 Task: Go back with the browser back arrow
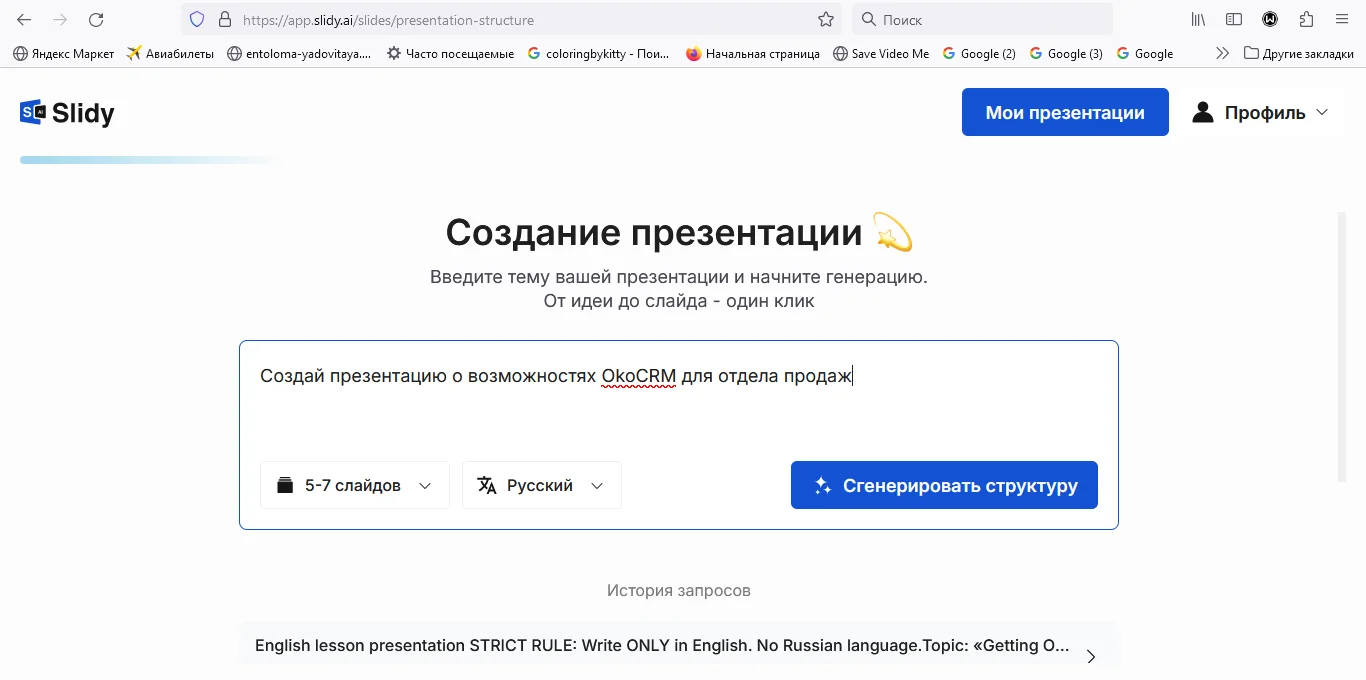tap(24, 19)
